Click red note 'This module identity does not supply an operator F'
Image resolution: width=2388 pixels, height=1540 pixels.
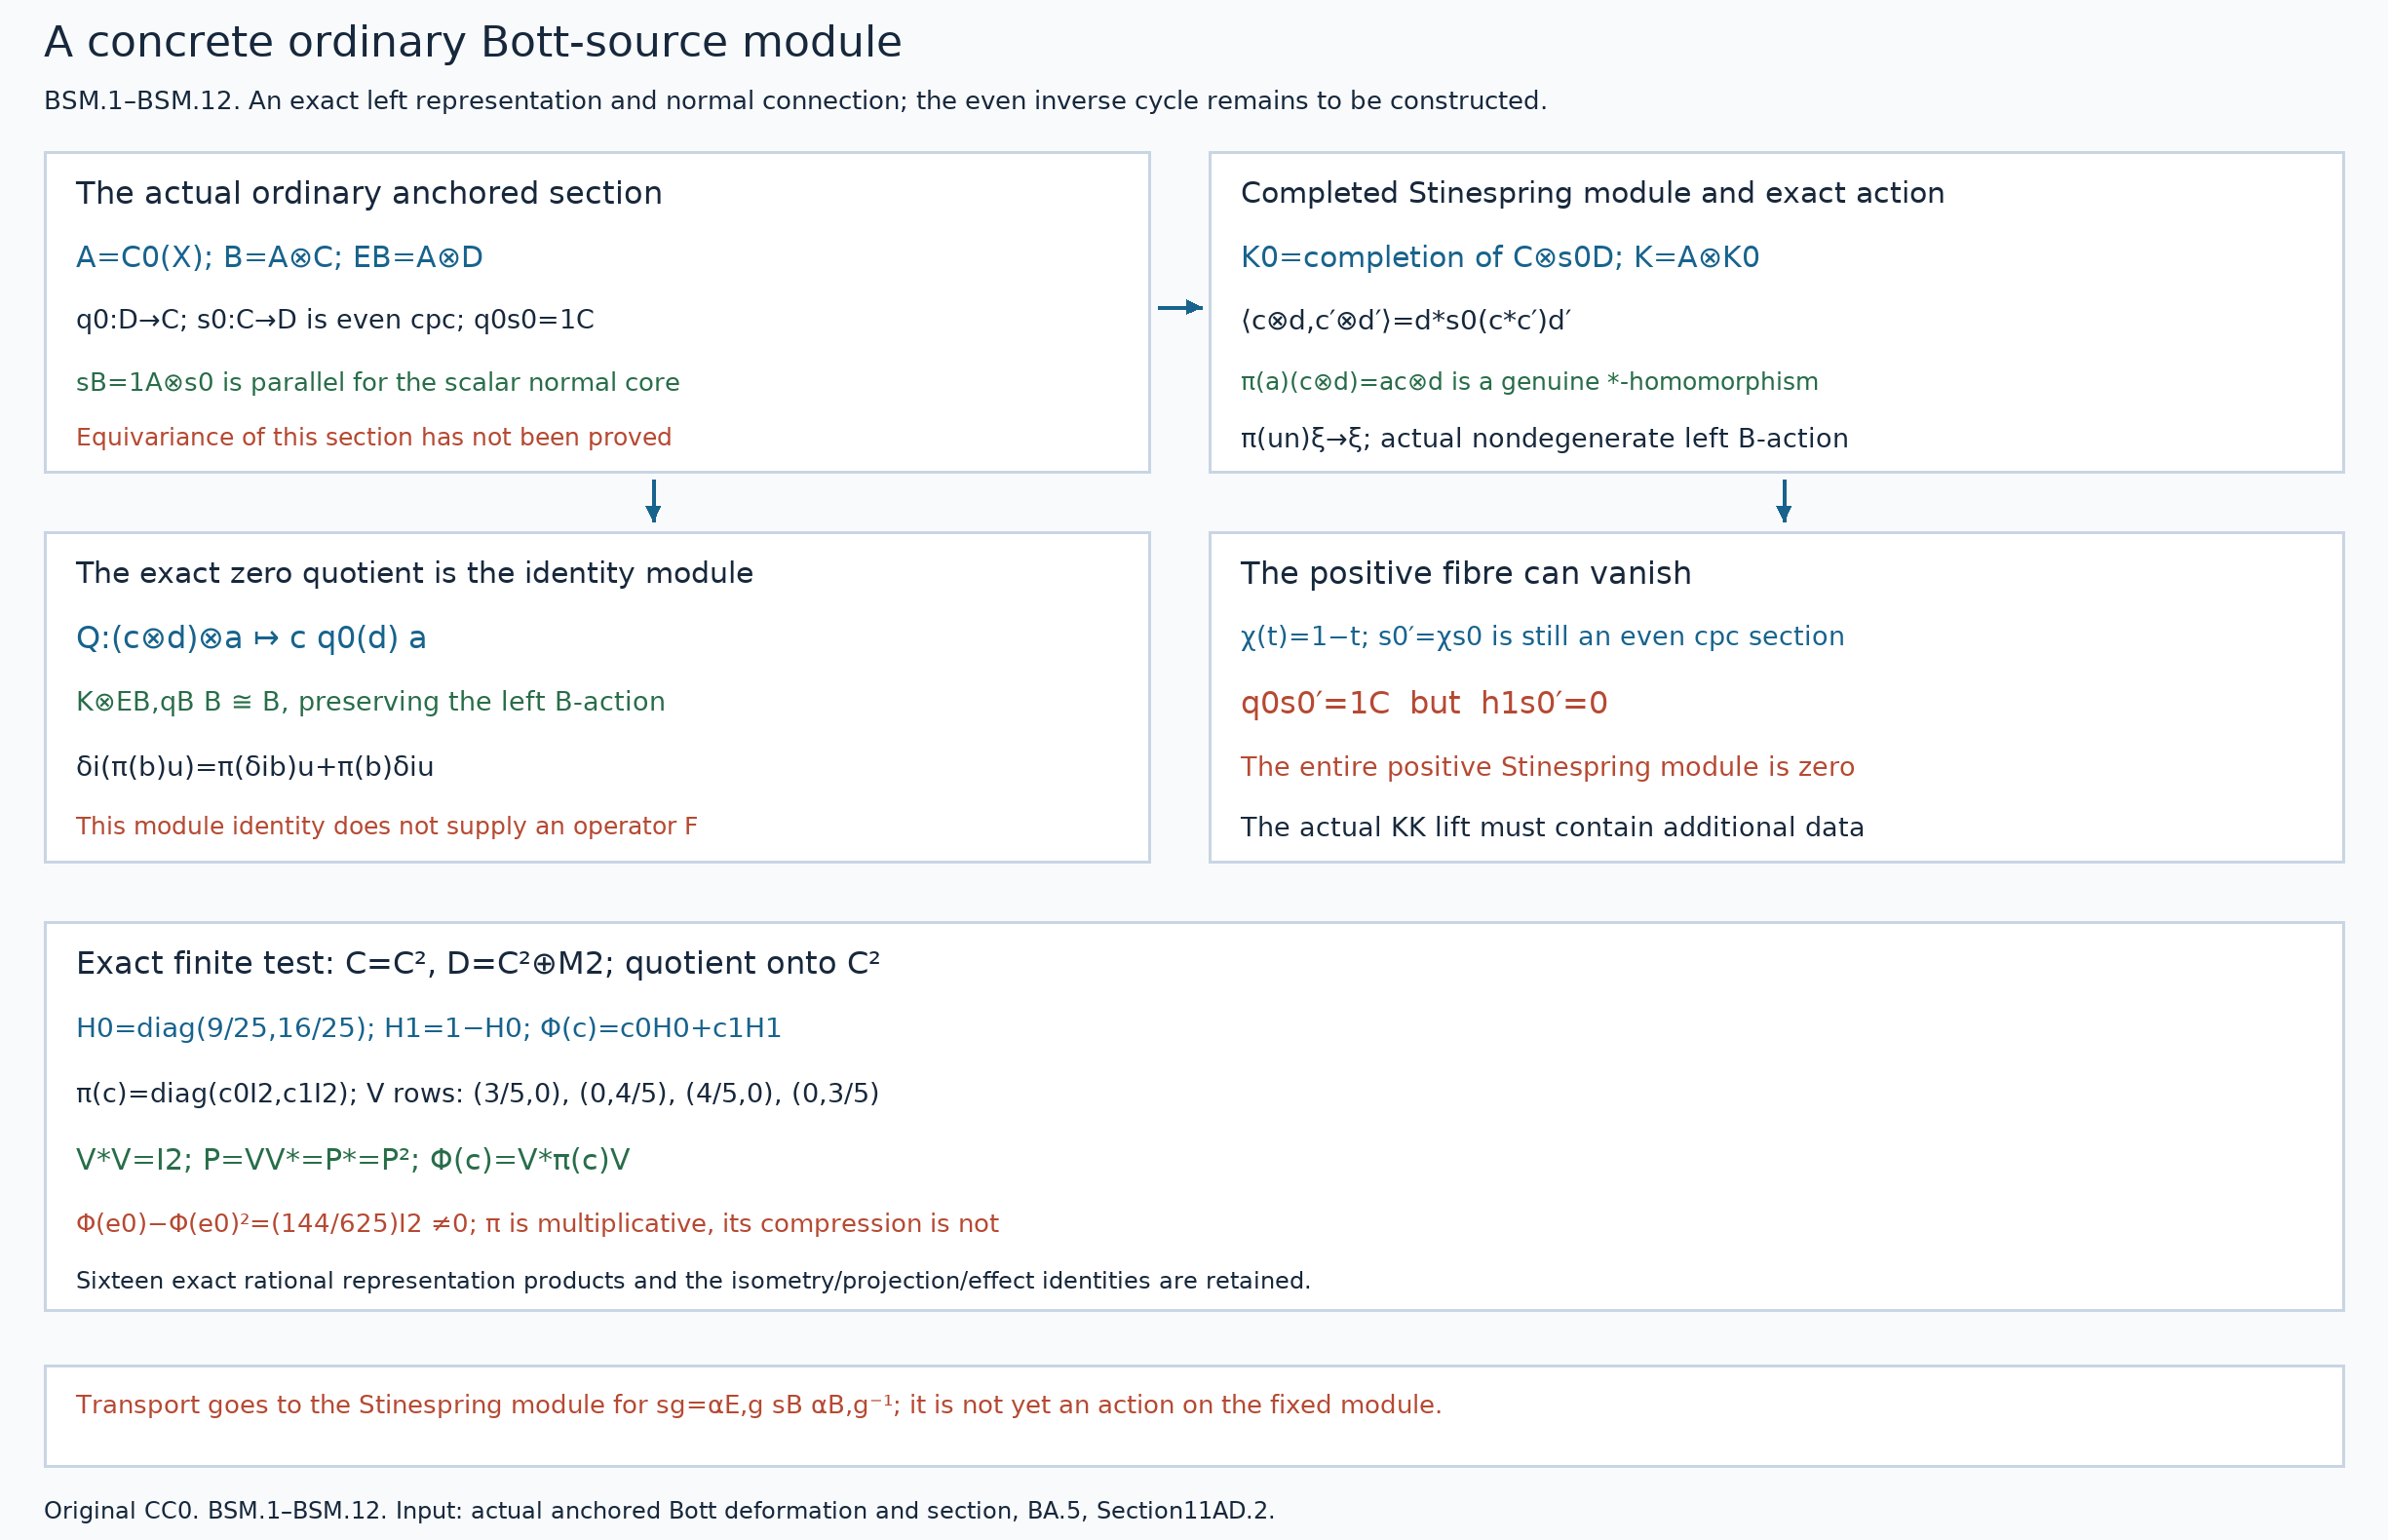click(387, 826)
